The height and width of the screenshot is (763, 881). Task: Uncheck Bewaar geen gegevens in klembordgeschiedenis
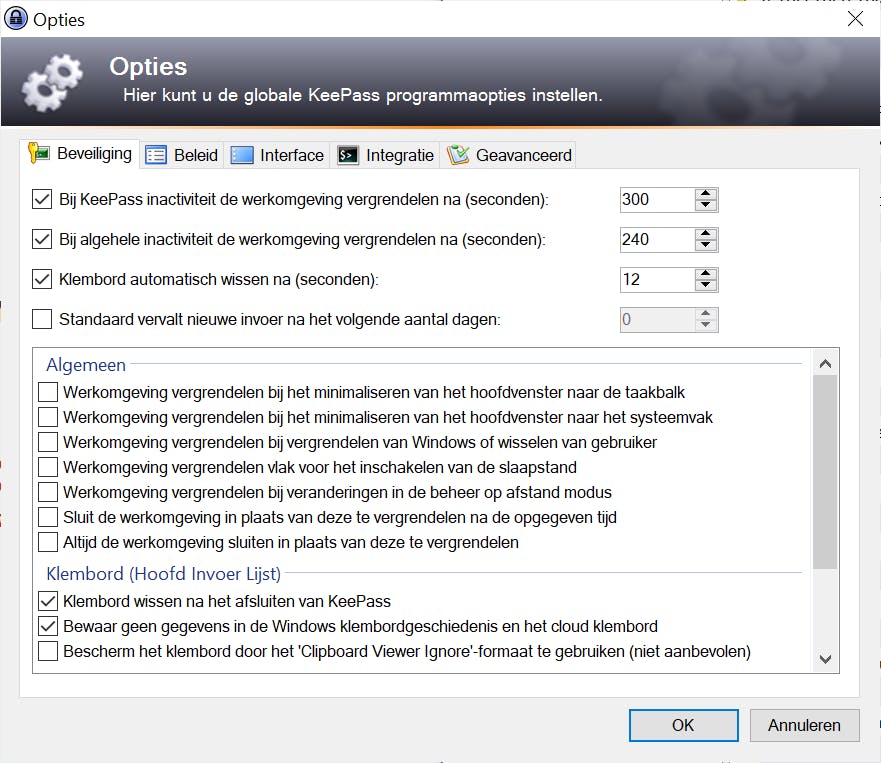pos(48,626)
